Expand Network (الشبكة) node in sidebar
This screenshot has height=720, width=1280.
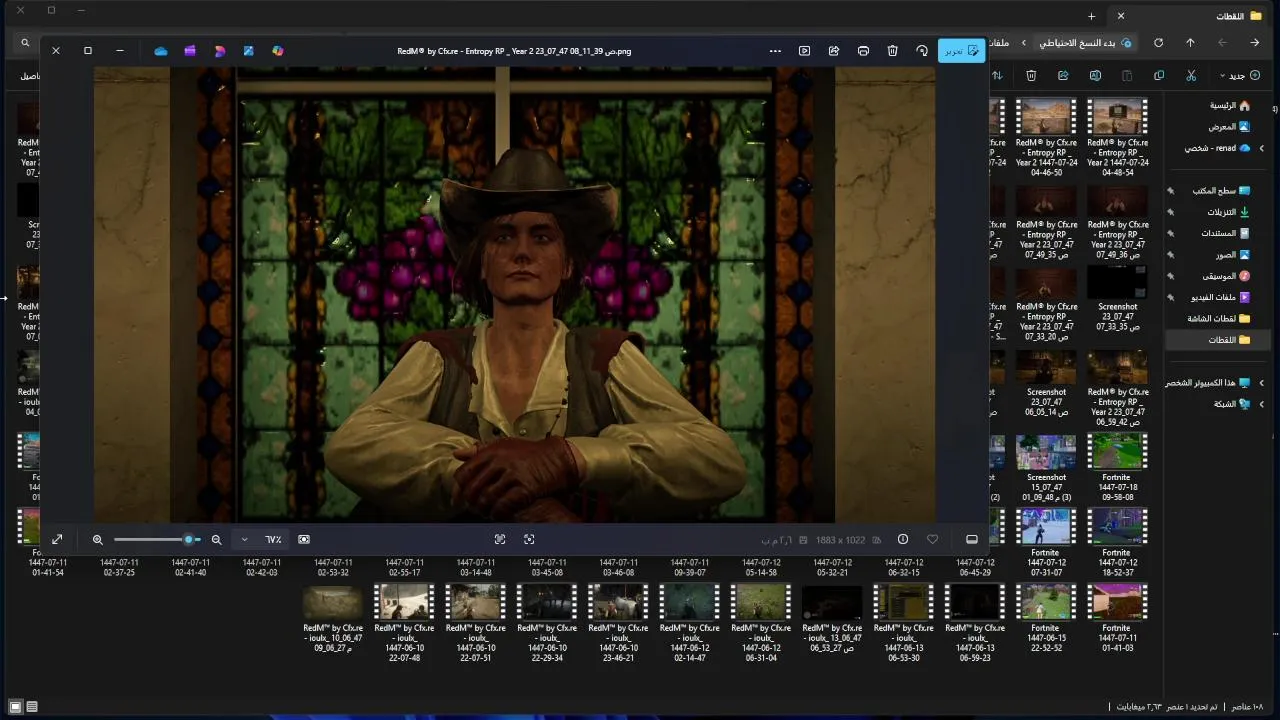click(1261, 404)
